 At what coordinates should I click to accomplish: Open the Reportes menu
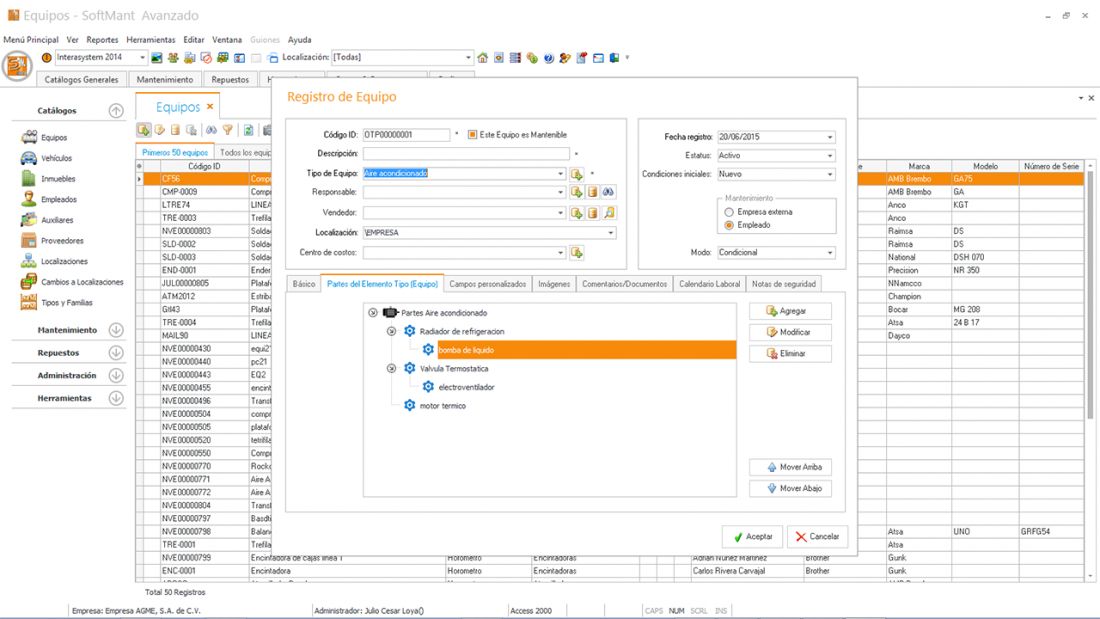pyautogui.click(x=102, y=40)
